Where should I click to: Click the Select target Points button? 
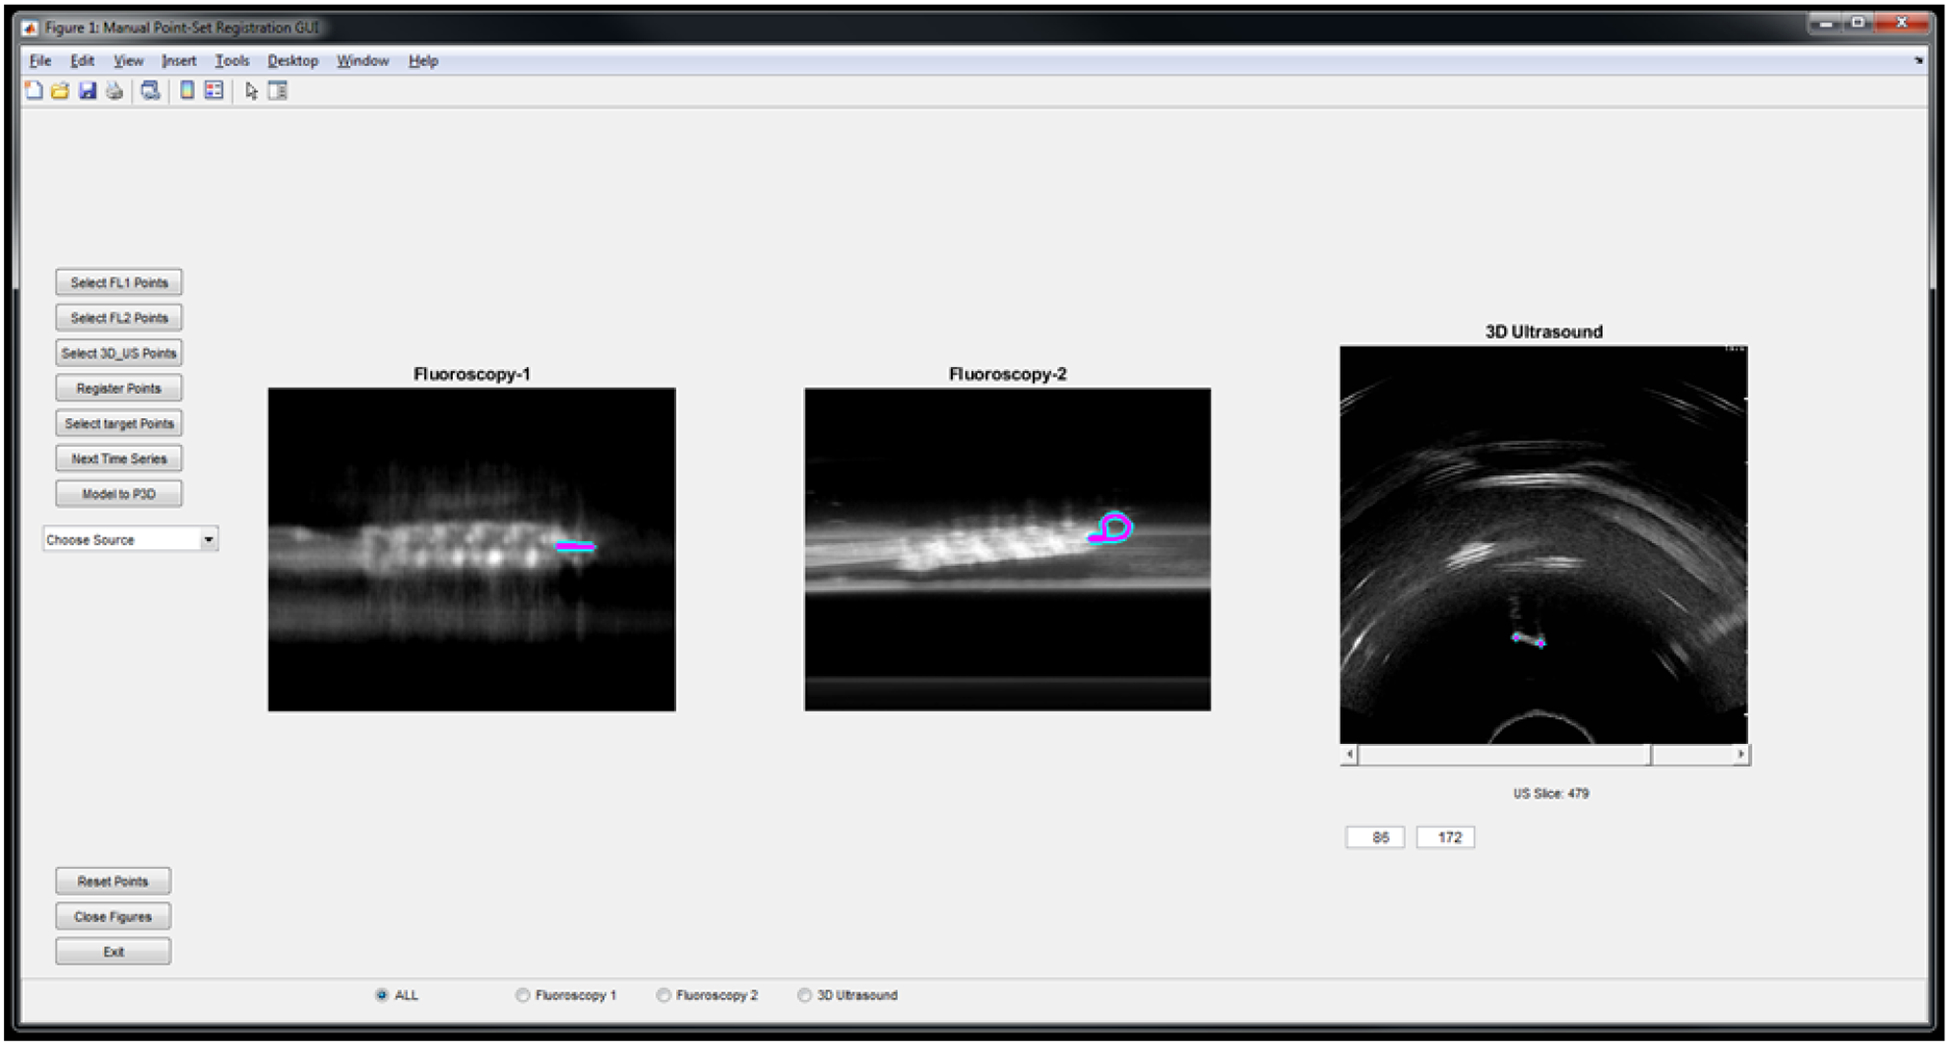(x=119, y=423)
